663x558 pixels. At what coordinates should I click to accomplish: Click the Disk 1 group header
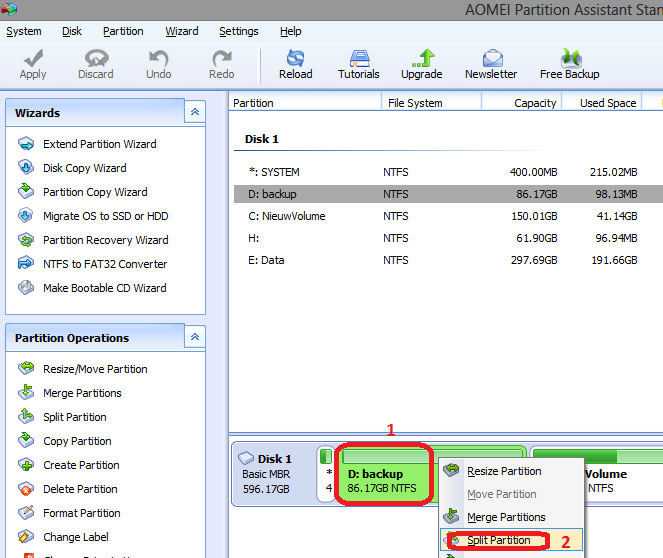point(262,139)
